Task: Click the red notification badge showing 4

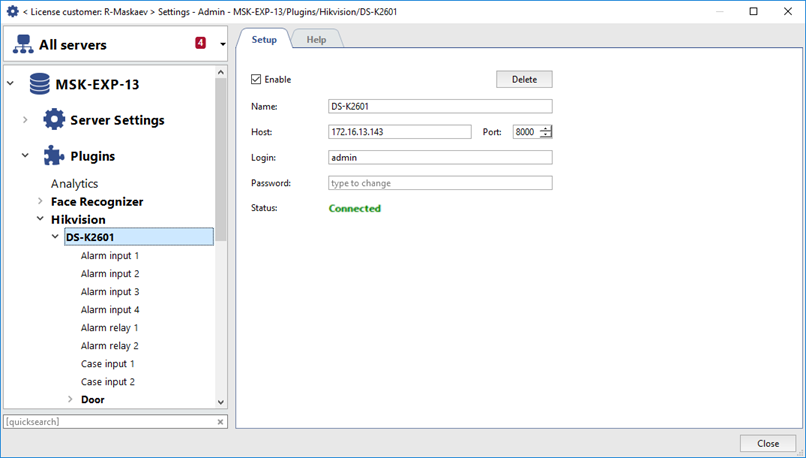Action: [x=200, y=44]
